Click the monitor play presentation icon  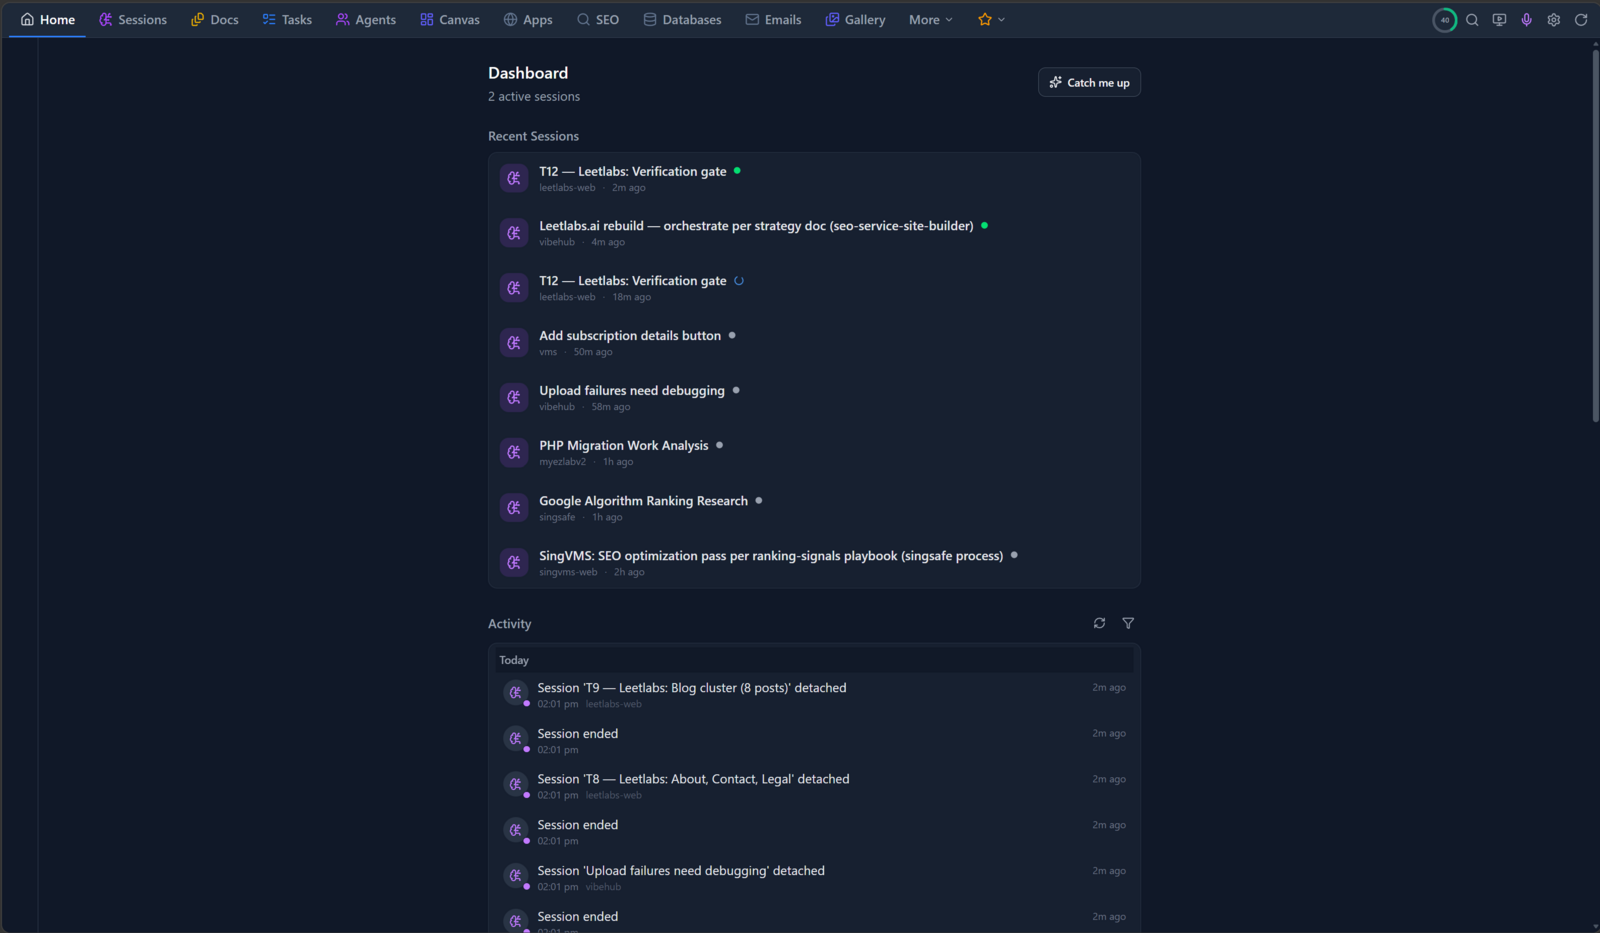coord(1499,19)
